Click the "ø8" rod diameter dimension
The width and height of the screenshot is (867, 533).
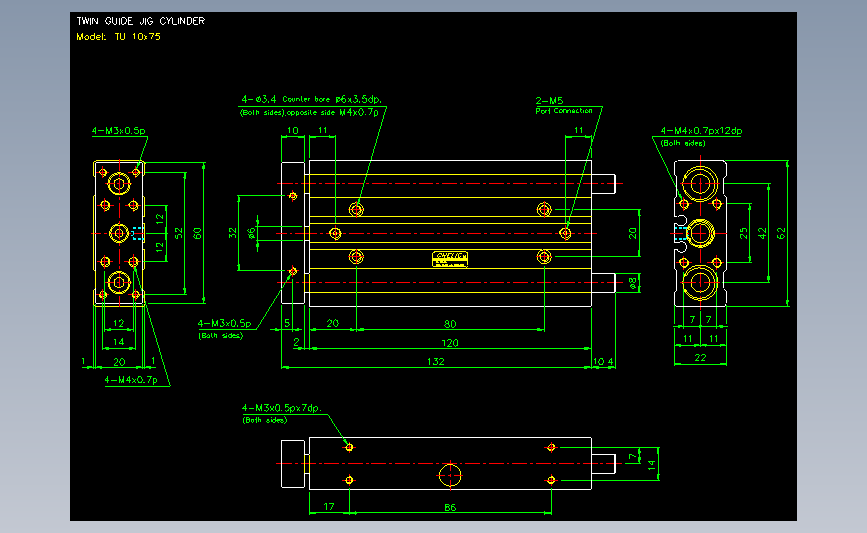tap(633, 283)
